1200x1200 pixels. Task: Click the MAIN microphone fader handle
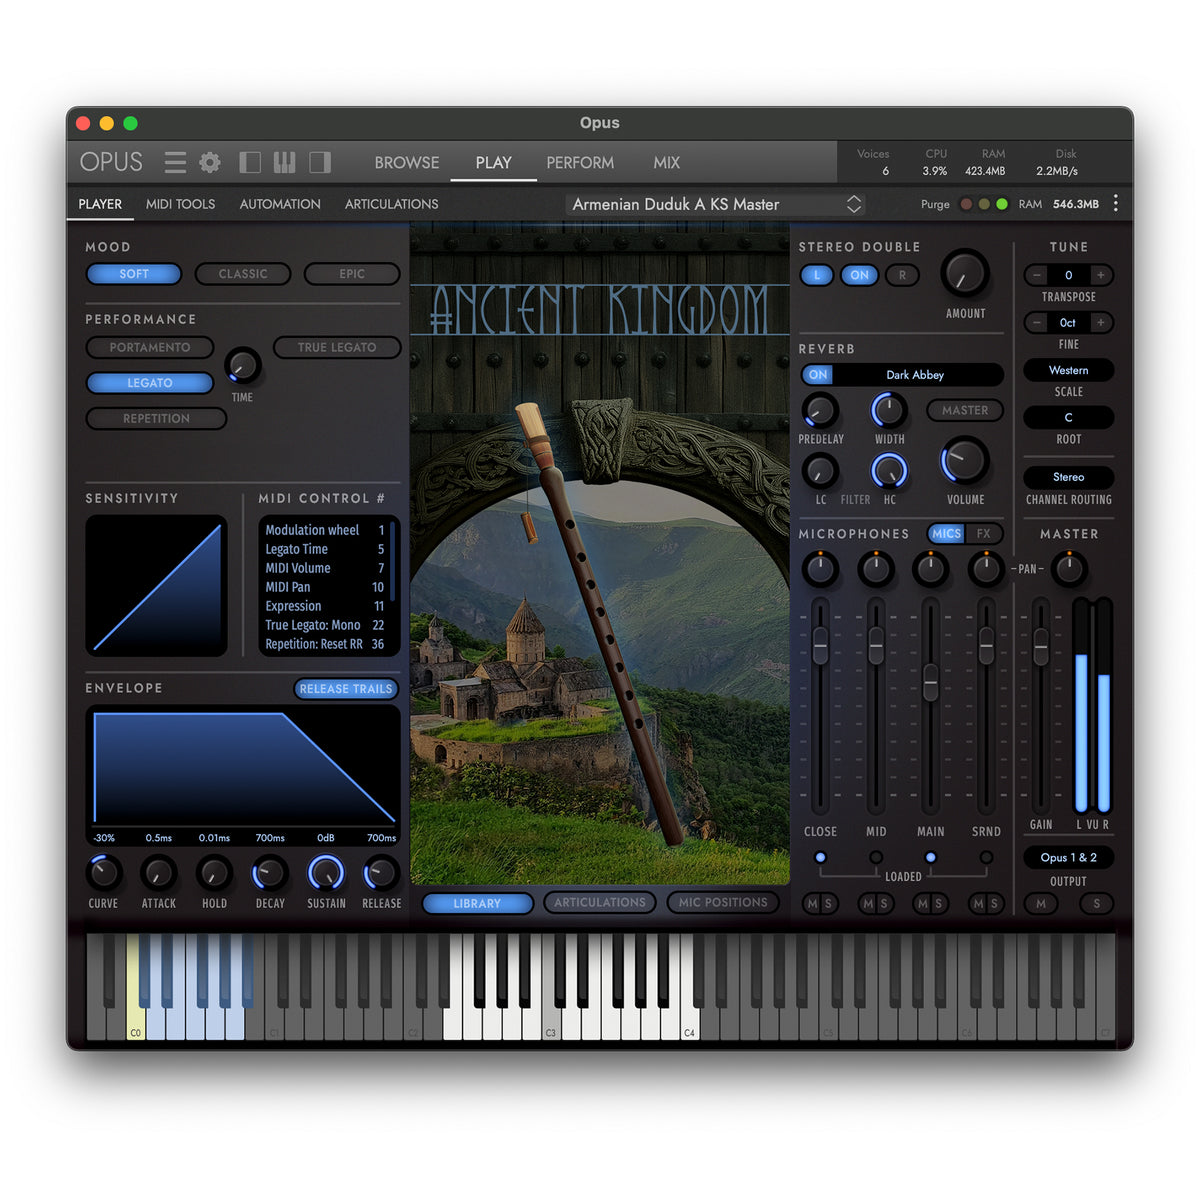pos(931,682)
